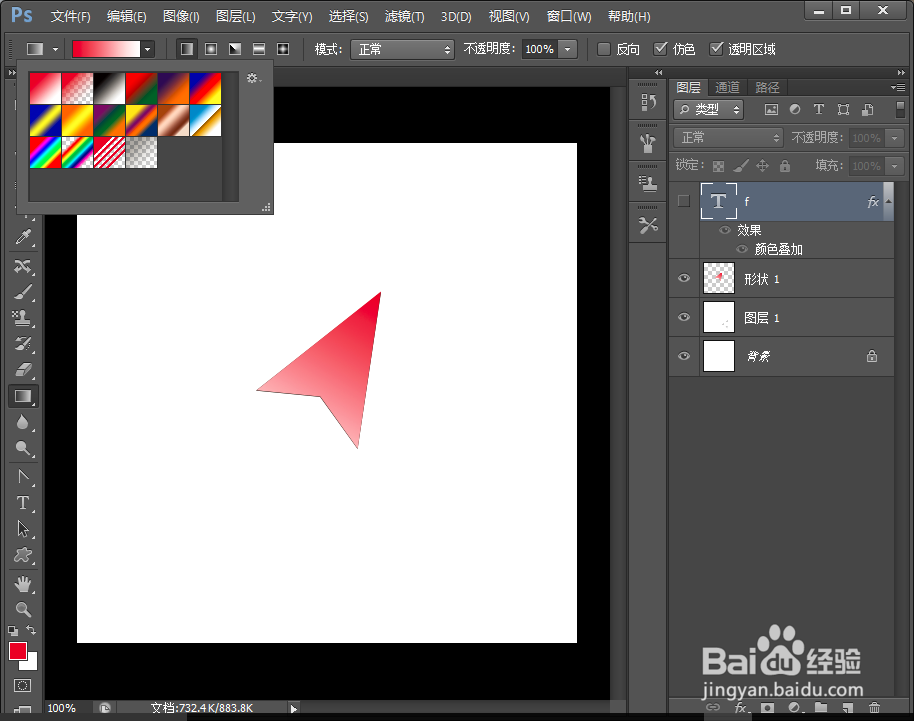Filter layers by adjustment type

coord(795,109)
